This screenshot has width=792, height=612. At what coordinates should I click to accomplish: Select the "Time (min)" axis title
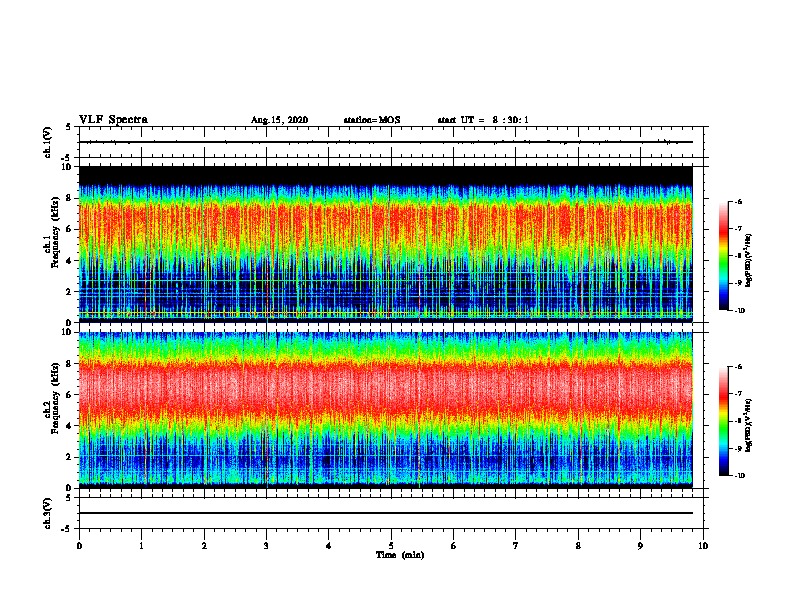point(400,555)
